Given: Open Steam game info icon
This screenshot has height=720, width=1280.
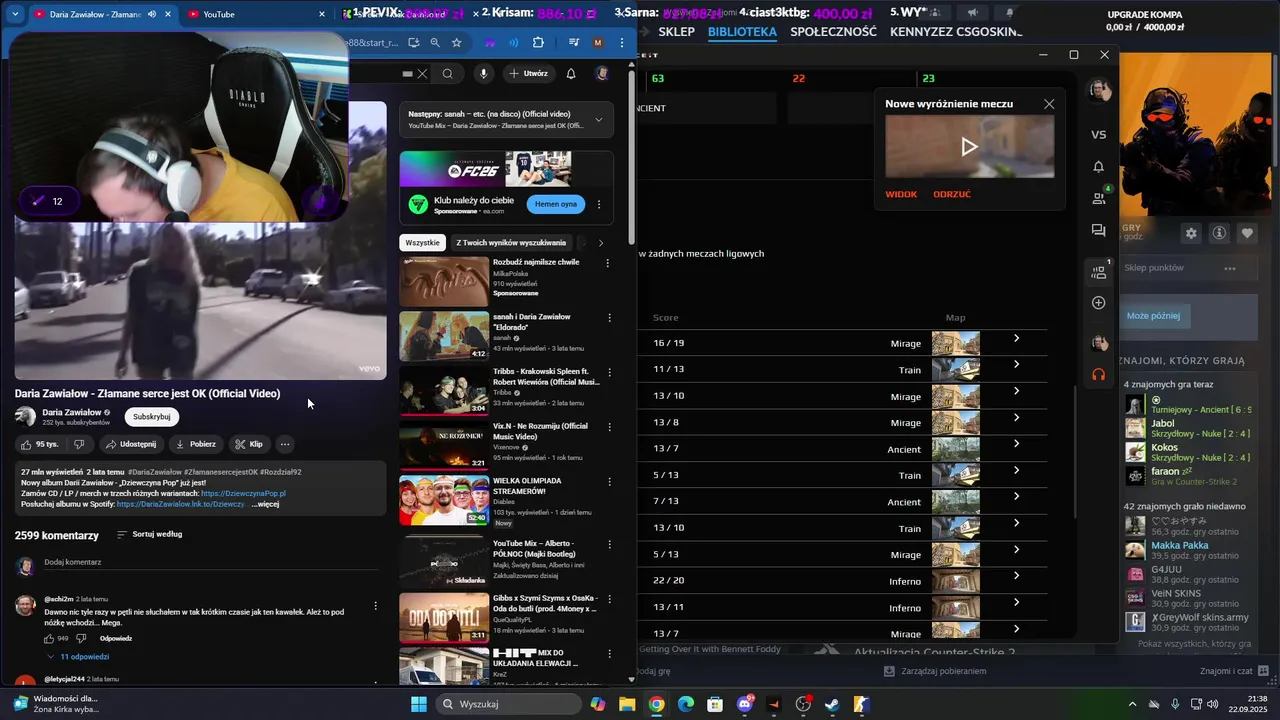Looking at the screenshot, I should tap(1219, 233).
